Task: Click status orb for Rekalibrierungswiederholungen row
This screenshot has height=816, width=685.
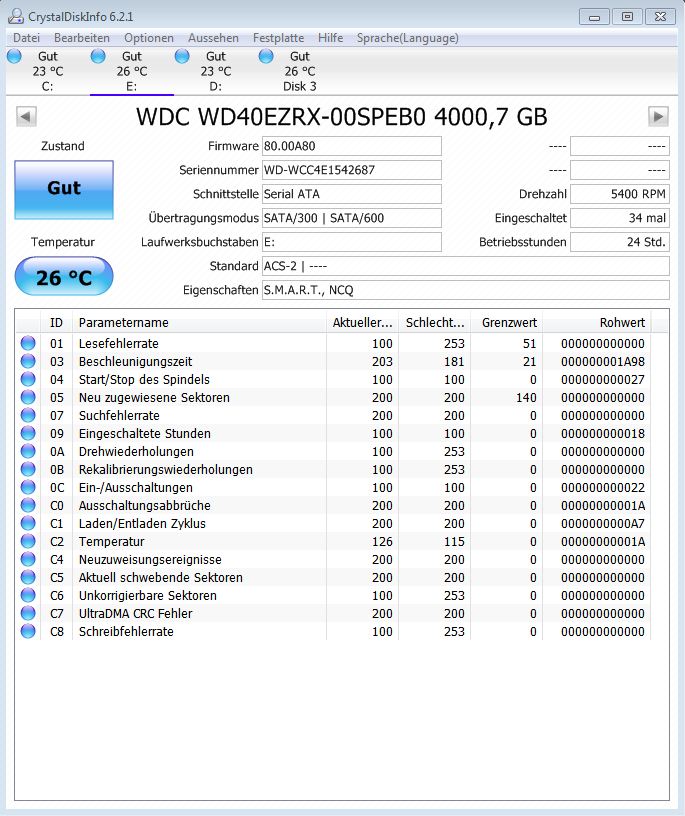Action: point(28,469)
